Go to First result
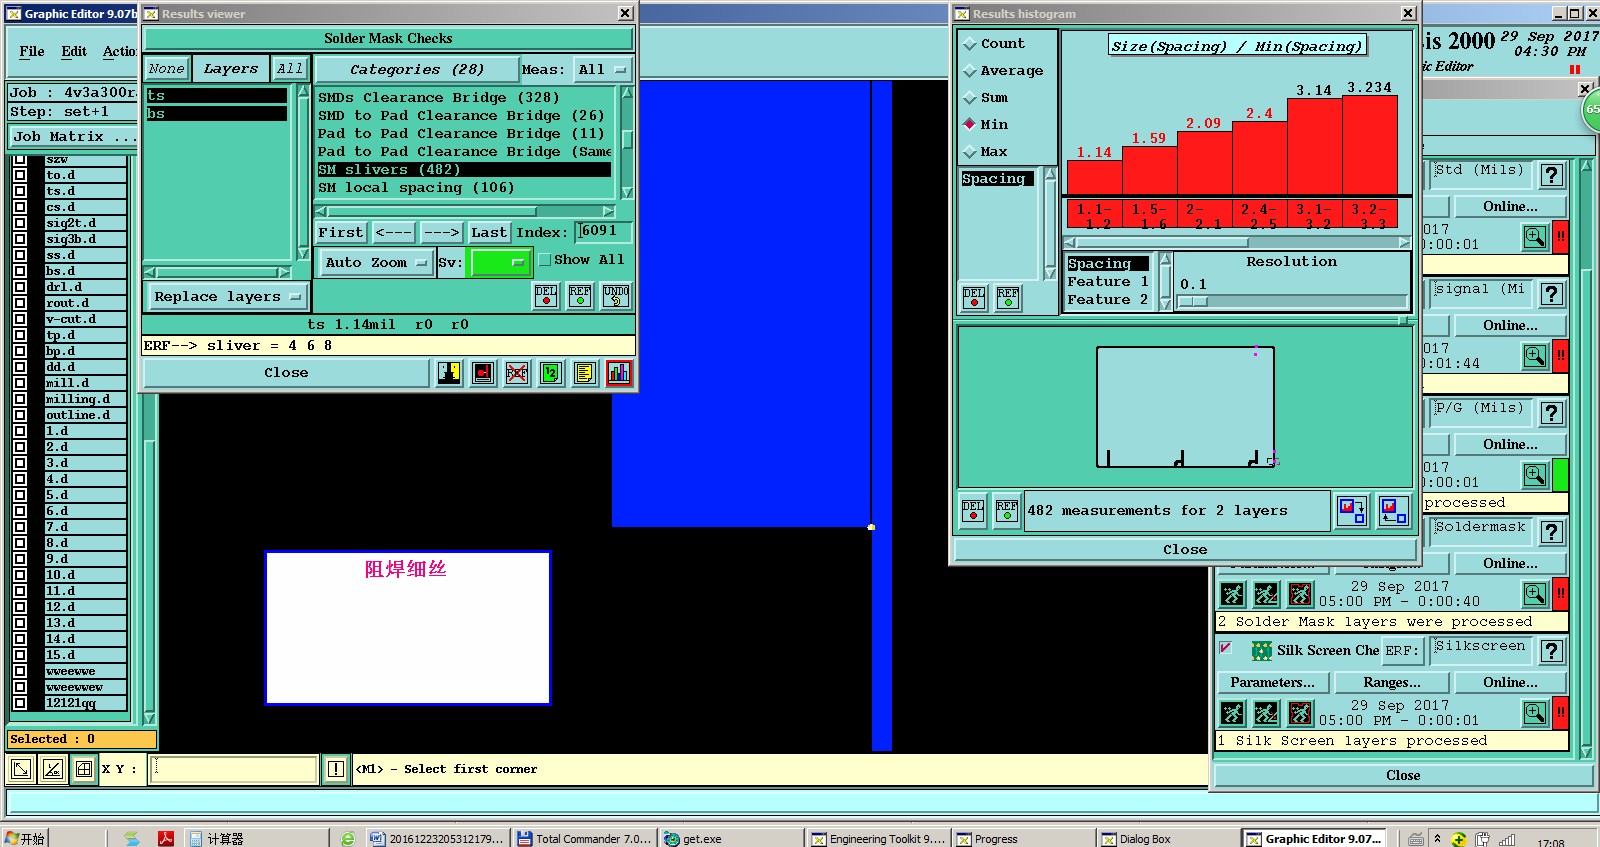This screenshot has width=1600, height=847. click(340, 232)
